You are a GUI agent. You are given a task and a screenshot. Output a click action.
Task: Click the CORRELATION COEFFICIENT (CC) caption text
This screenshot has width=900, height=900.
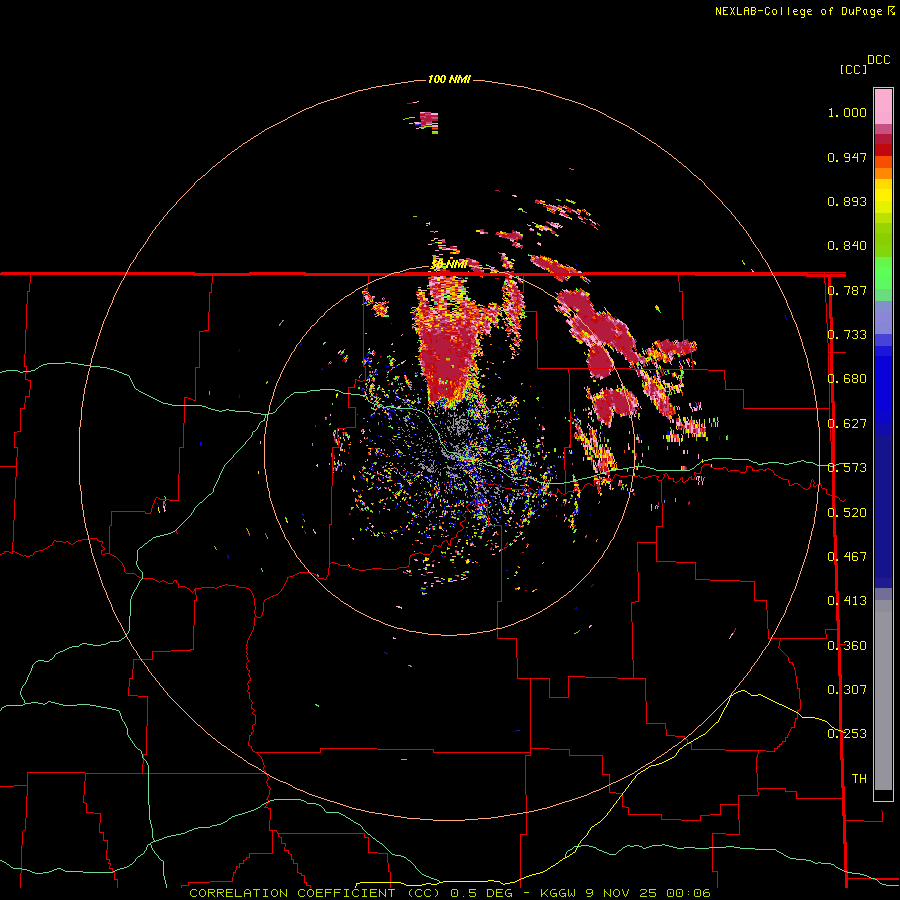coord(315,893)
